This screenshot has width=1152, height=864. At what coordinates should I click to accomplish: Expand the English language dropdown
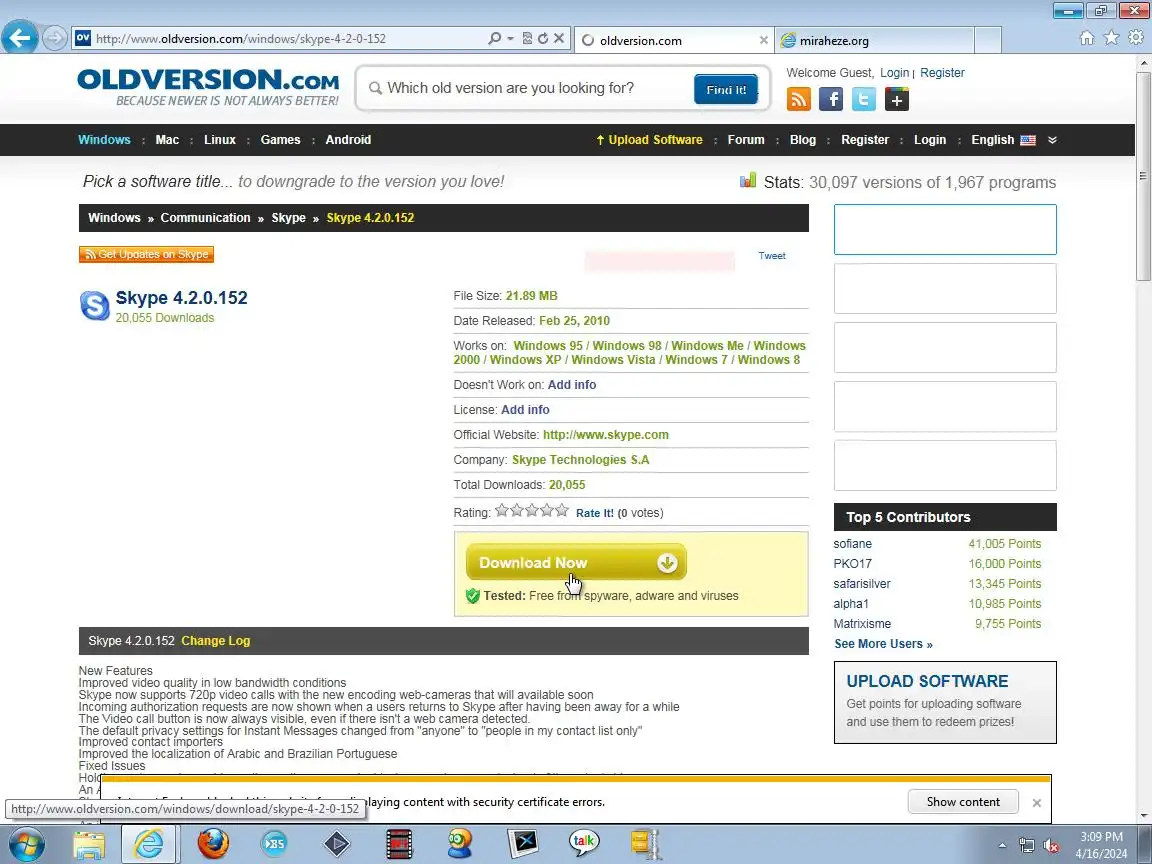[x=1003, y=140]
